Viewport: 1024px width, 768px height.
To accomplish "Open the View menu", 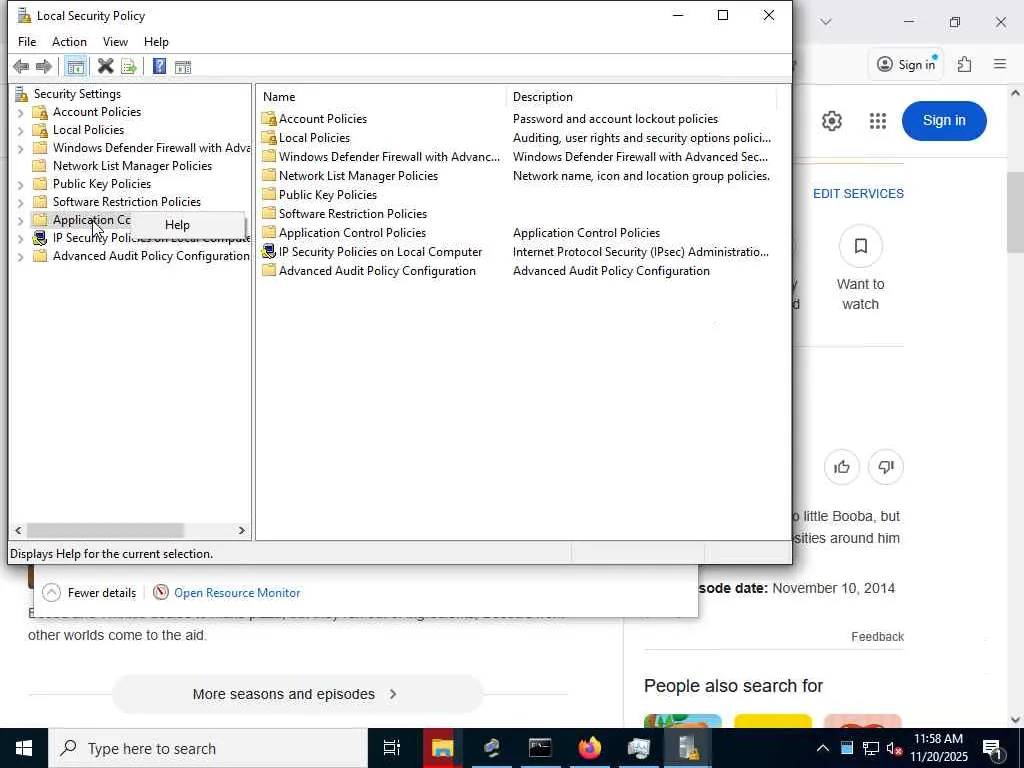I will point(115,42).
